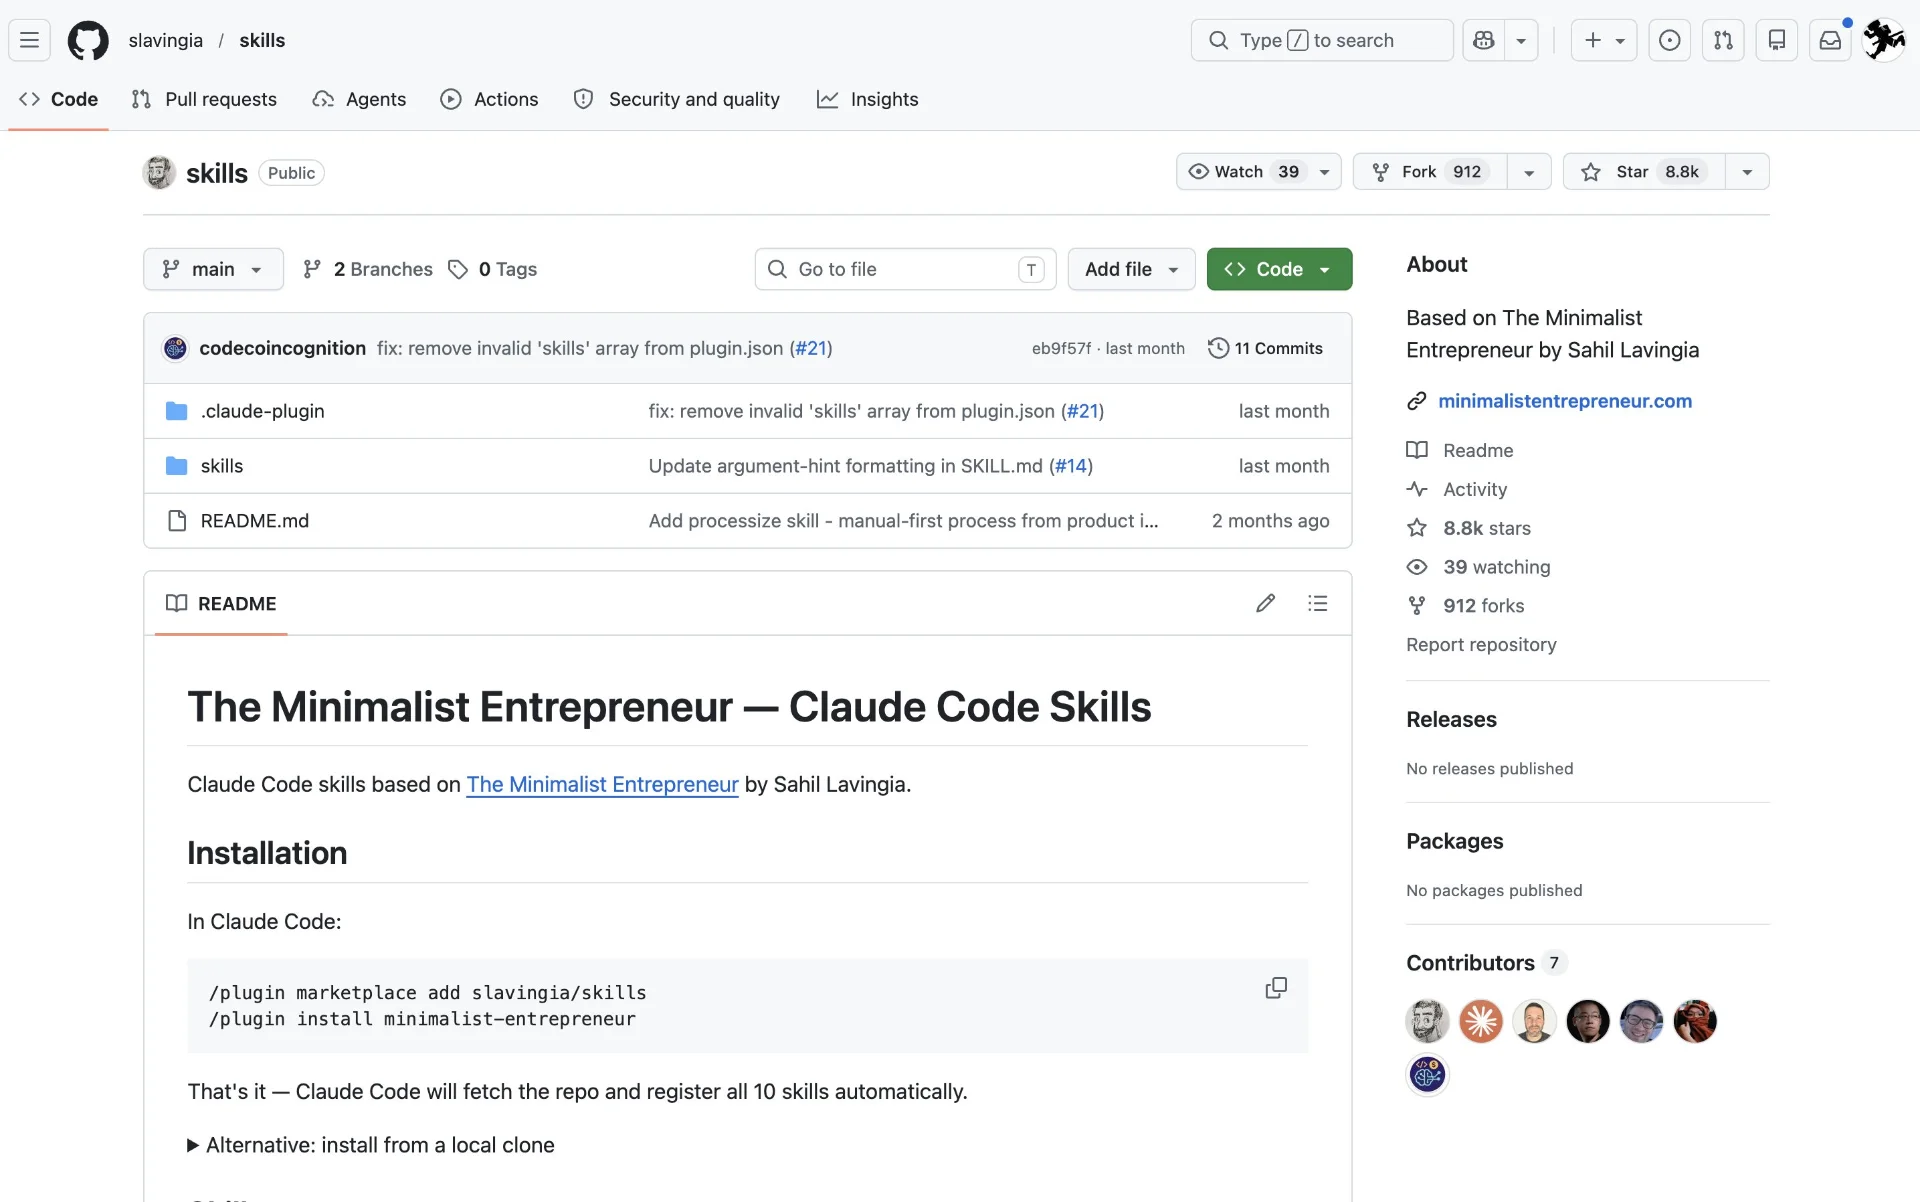Go to GitHub home via Octocat logo

(88, 40)
